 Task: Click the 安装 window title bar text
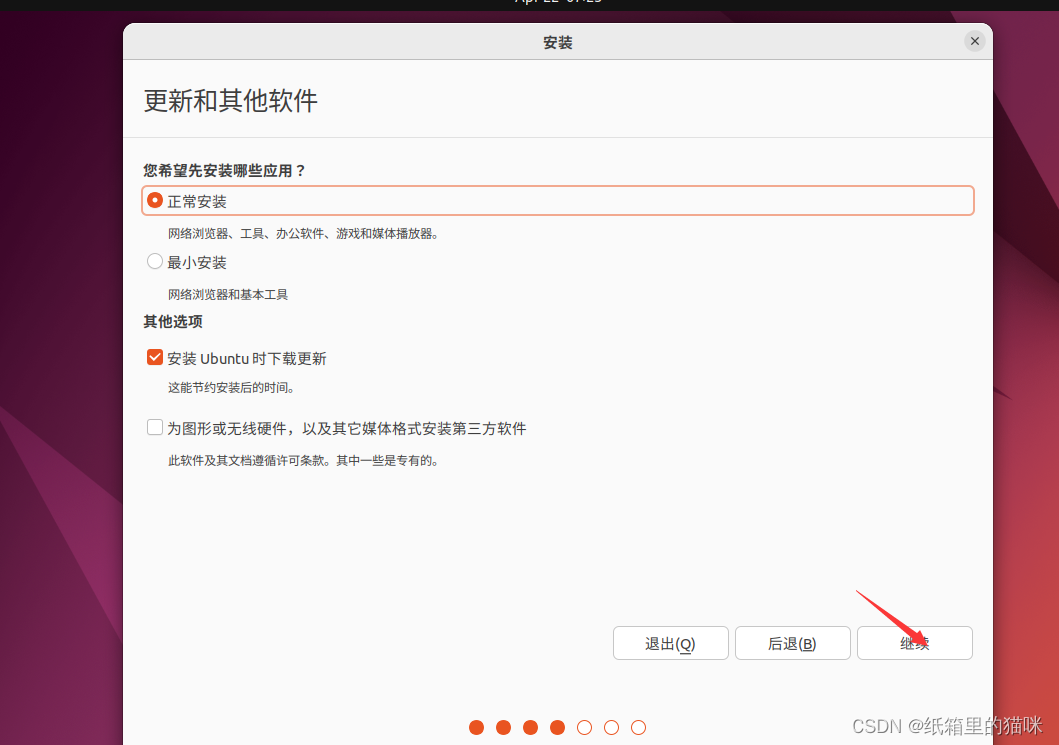558,43
